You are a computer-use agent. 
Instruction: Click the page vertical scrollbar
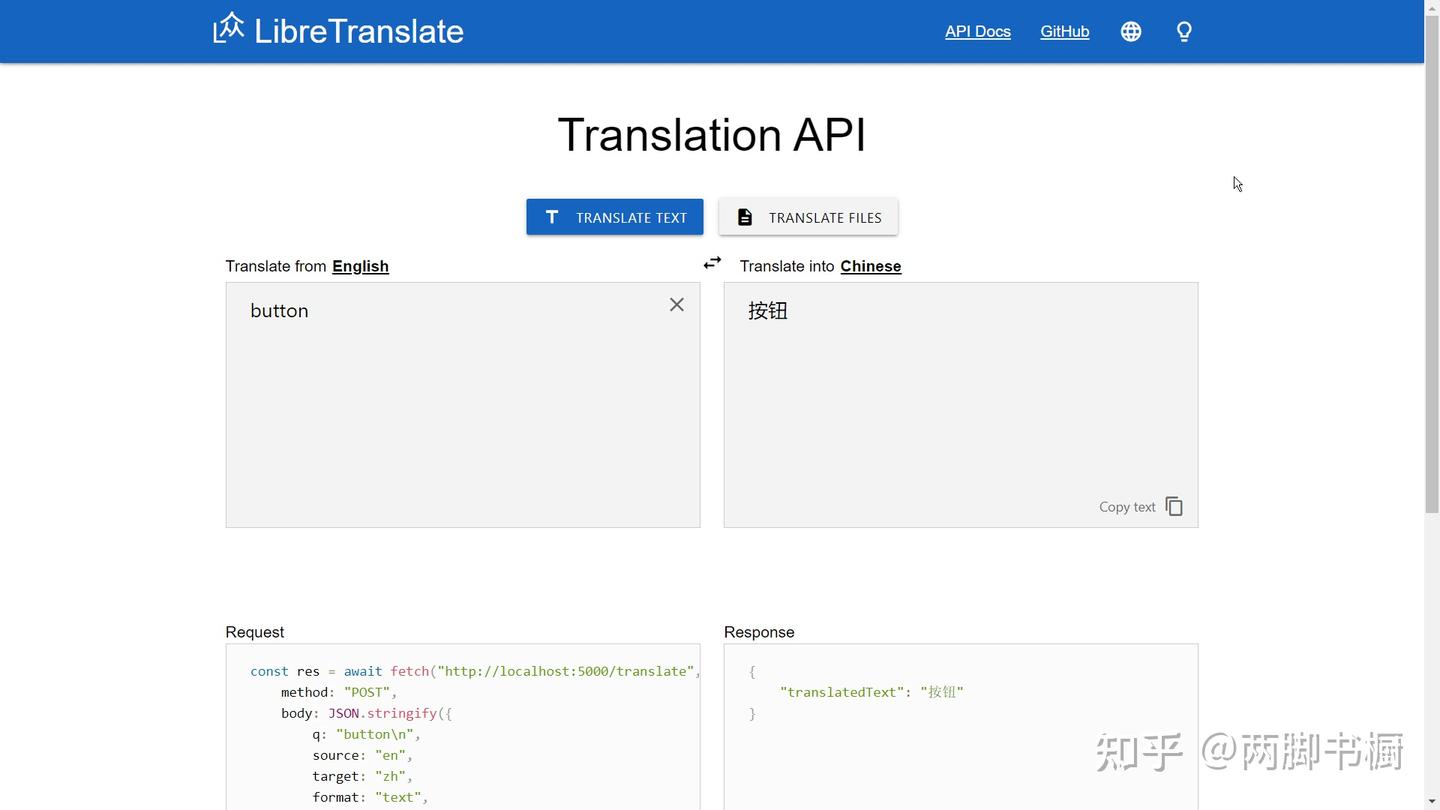[1432, 300]
